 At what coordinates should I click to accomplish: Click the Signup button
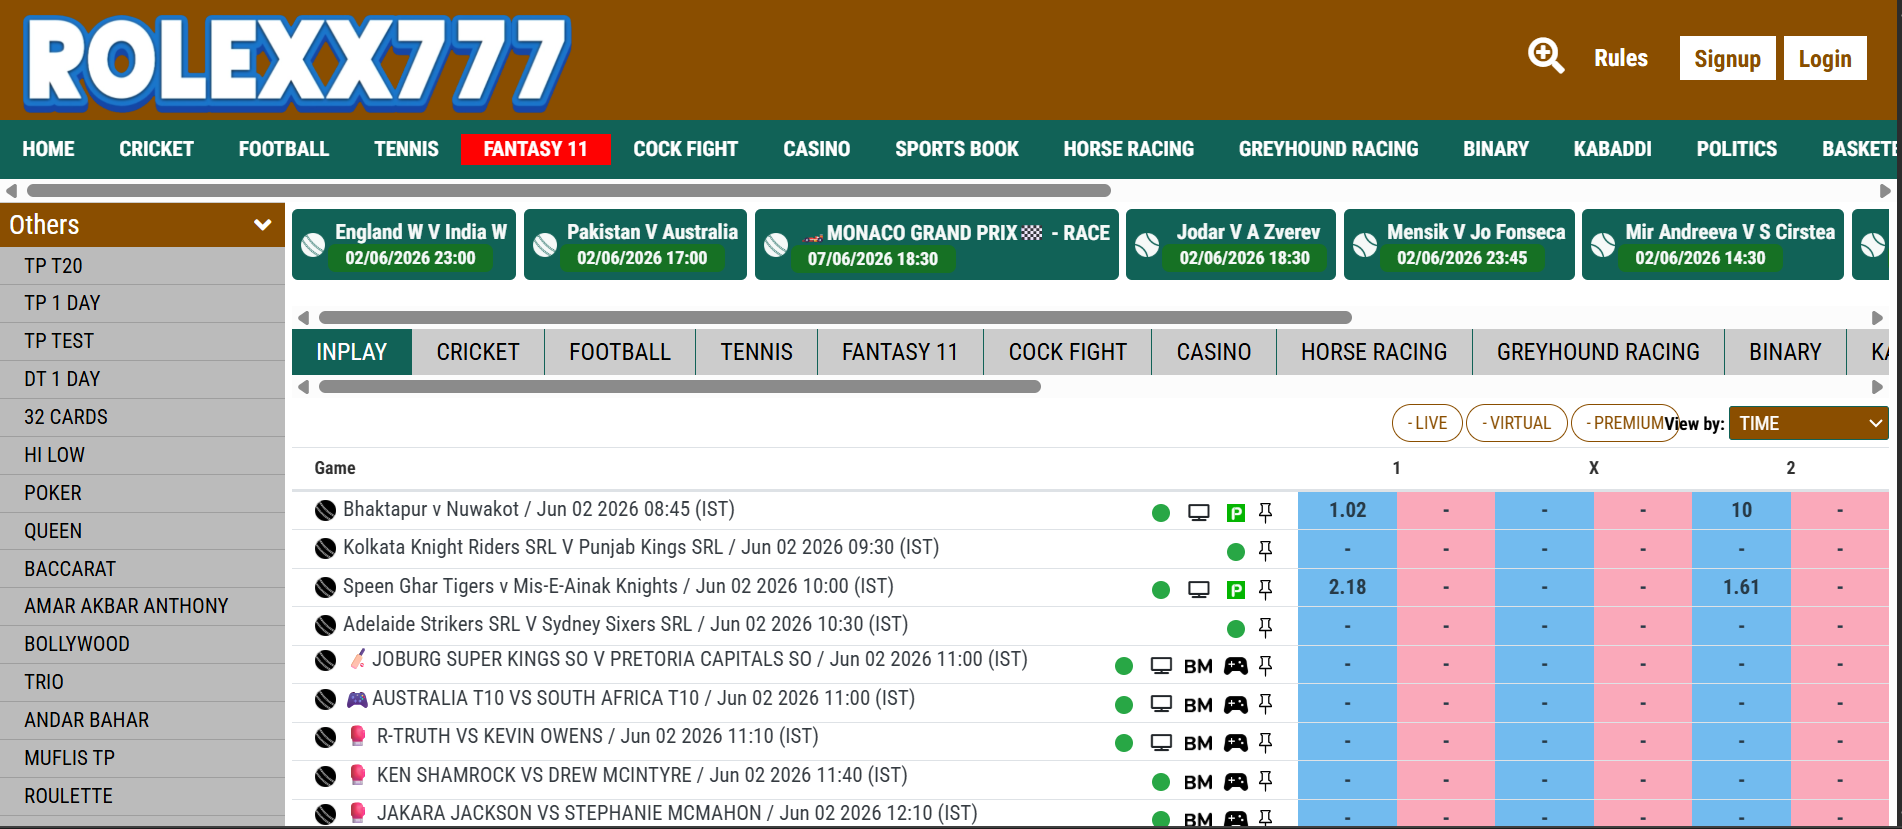(1727, 59)
